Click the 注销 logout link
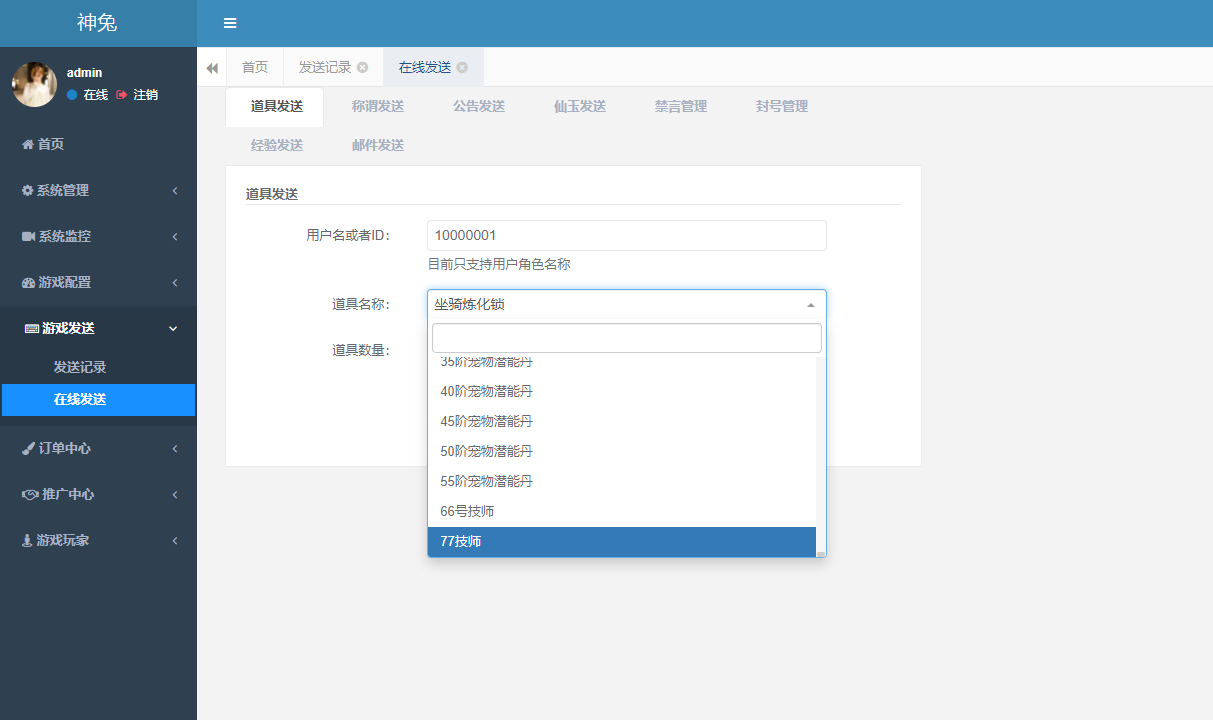The width and height of the screenshot is (1213, 720). (x=138, y=95)
